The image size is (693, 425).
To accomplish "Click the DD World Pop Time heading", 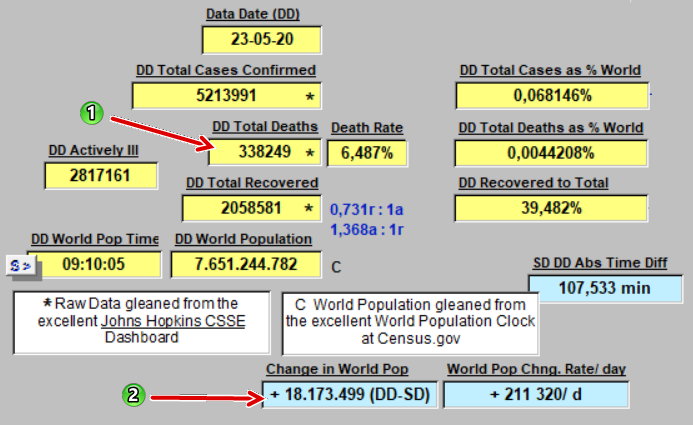I will [95, 239].
